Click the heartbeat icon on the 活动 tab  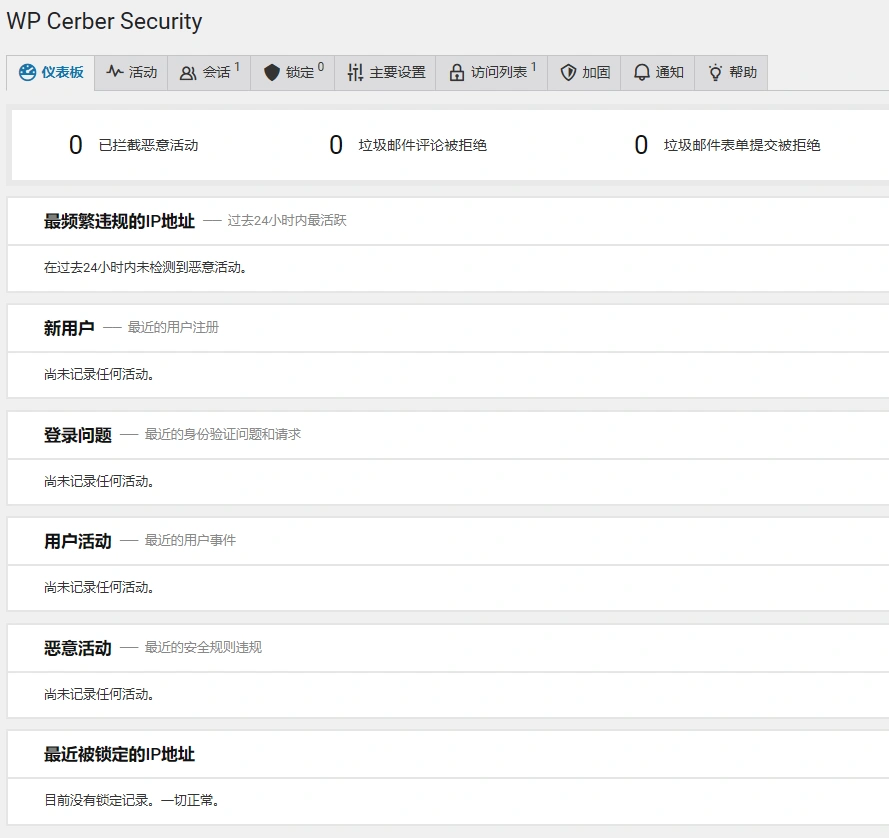113,72
